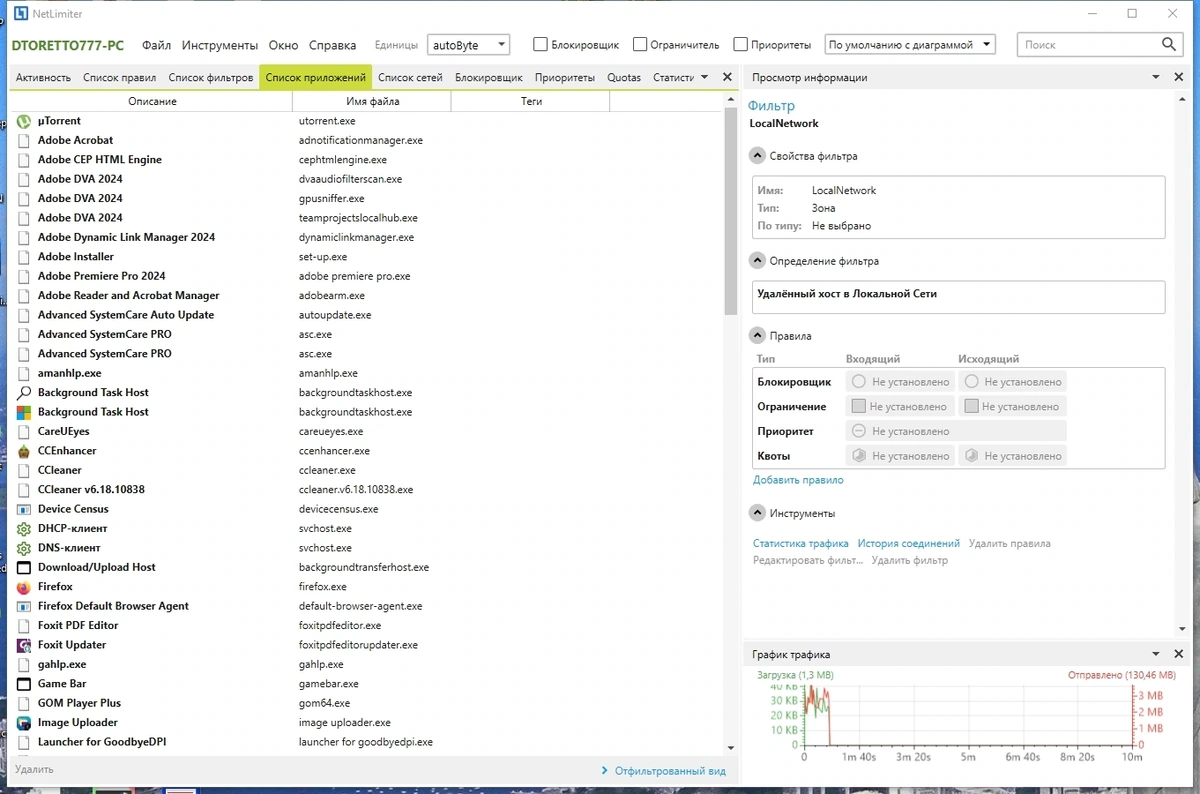The height and width of the screenshot is (794, 1200).
Task: Click the Game Bar row icon
Action: pos(24,684)
